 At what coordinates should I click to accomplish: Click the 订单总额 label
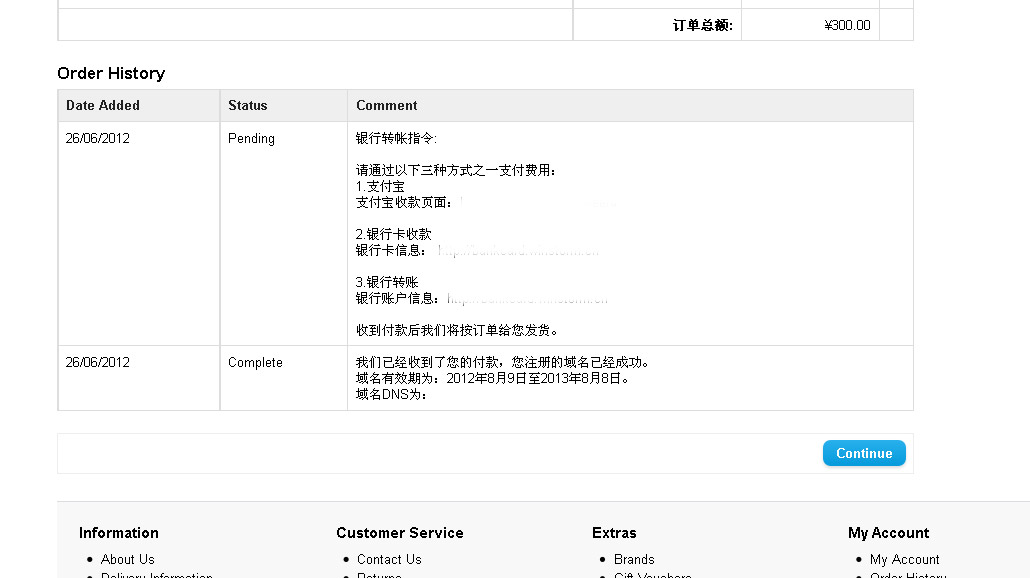pos(702,25)
